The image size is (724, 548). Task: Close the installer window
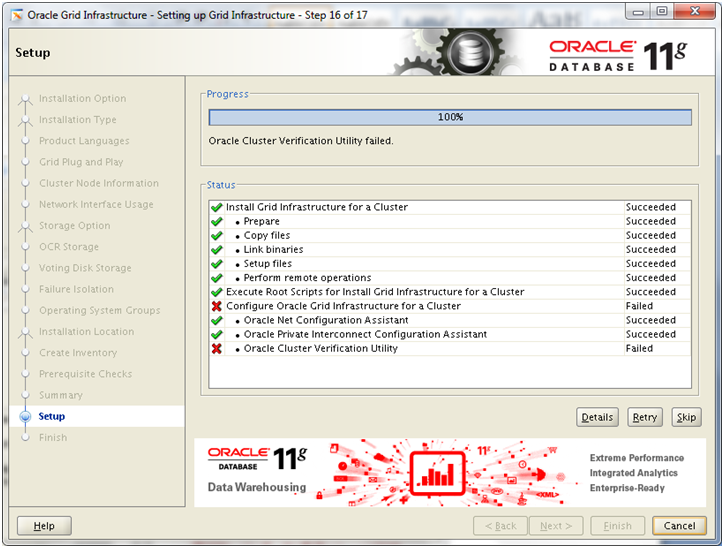(x=695, y=11)
